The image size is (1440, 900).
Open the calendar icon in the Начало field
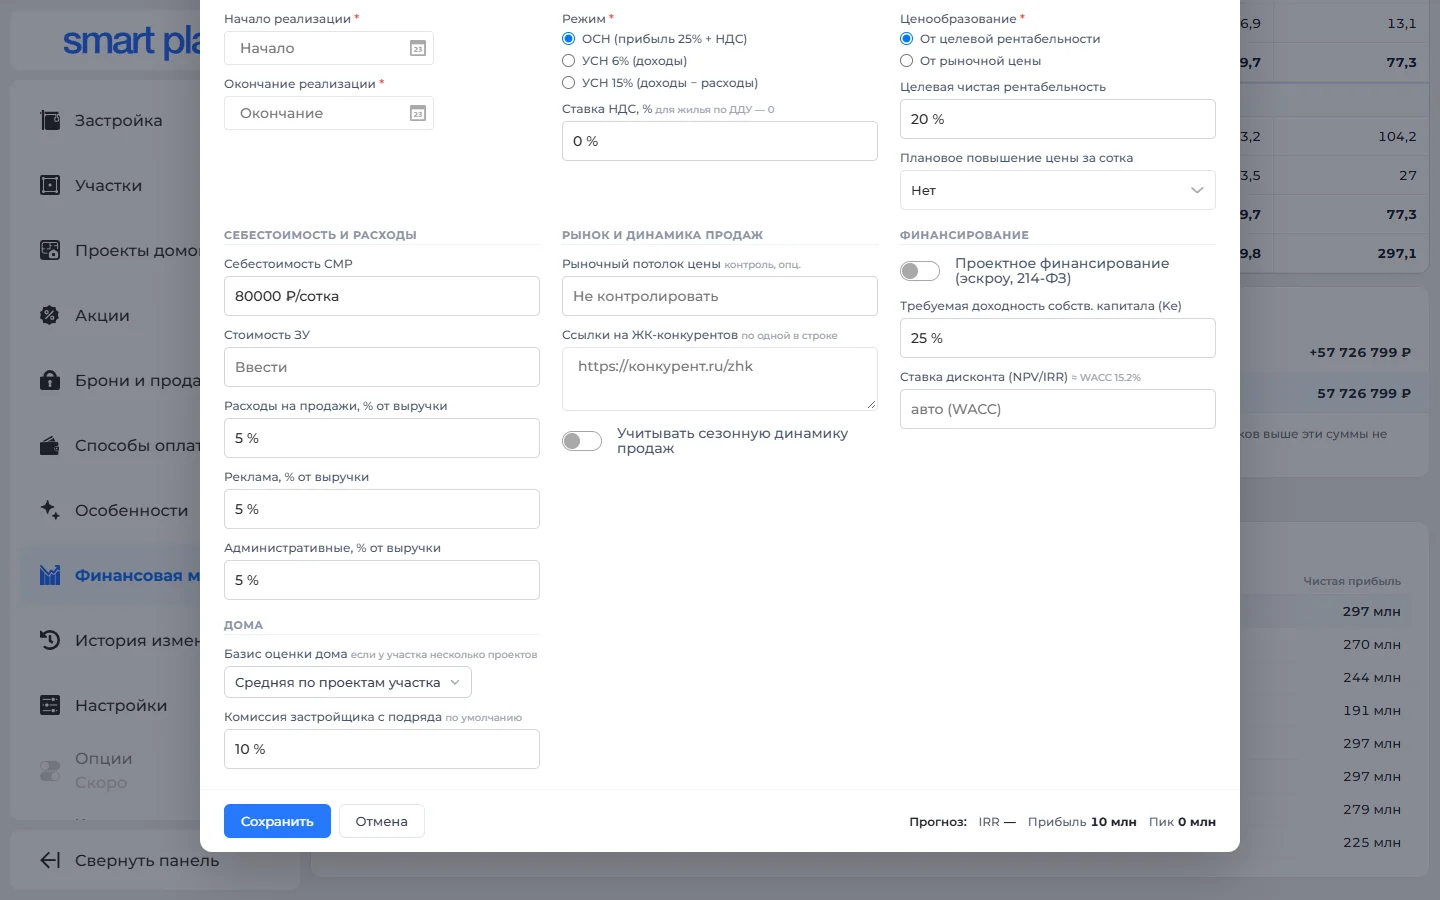[x=418, y=48]
